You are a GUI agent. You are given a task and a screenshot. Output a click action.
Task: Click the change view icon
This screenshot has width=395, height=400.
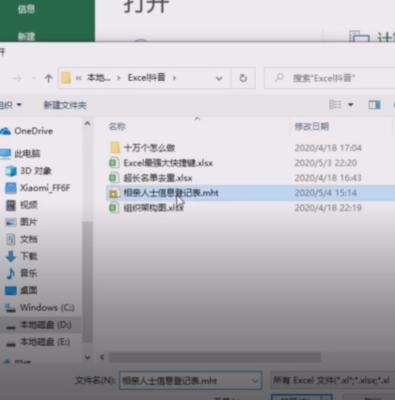335,105
